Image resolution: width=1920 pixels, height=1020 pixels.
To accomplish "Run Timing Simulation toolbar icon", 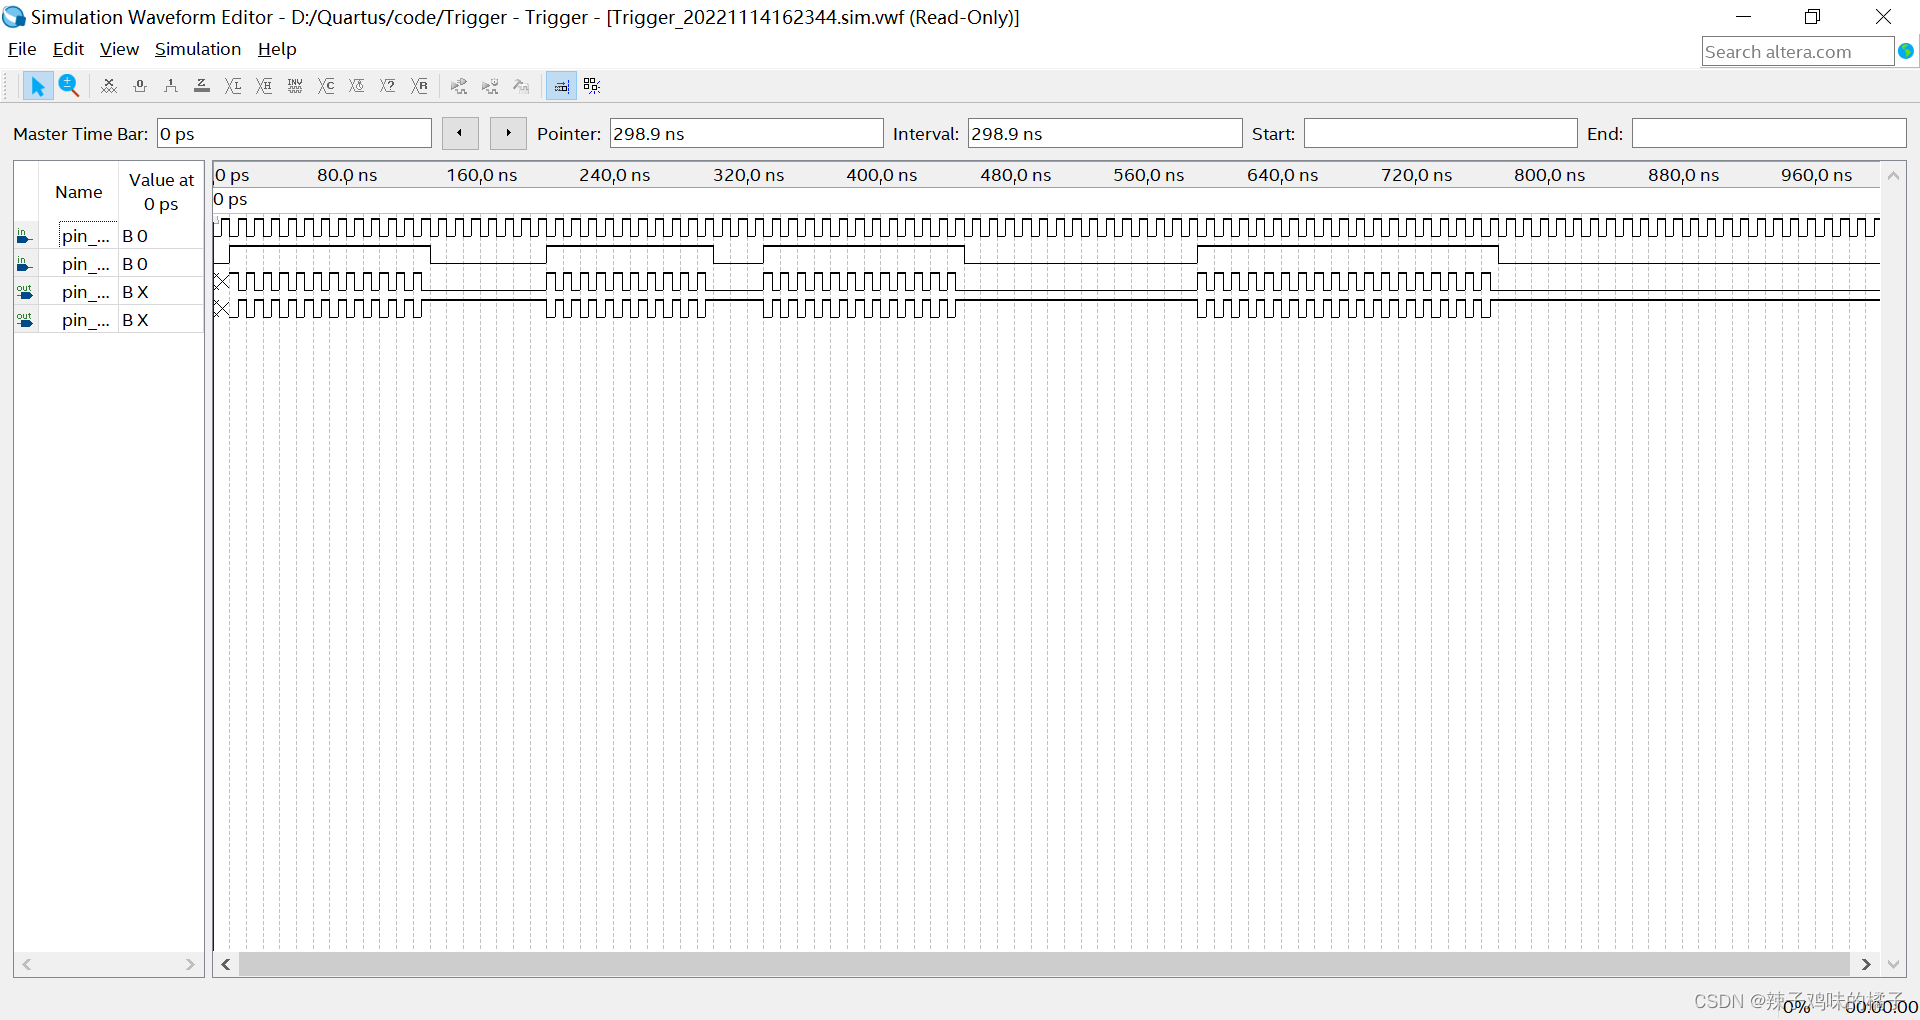I will [x=490, y=86].
